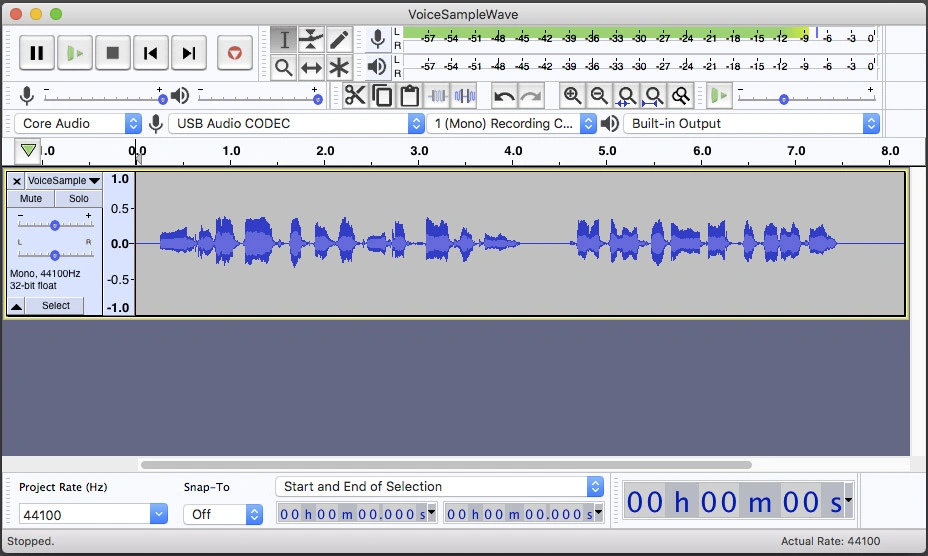Screen dimensions: 928x556
Task: Open the USB Audio CODEC device dropdown
Action: 297,124
